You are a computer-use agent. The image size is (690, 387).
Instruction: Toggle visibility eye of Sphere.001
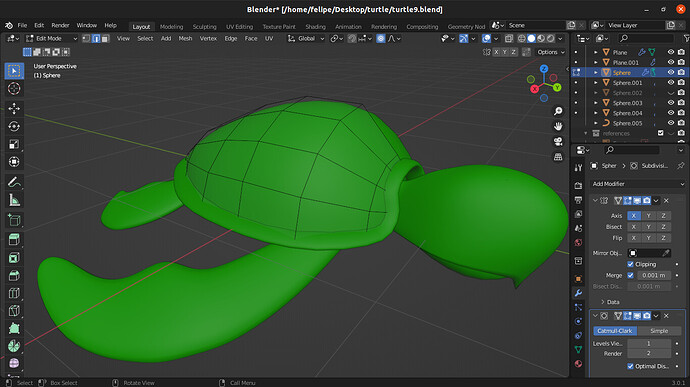(x=671, y=82)
